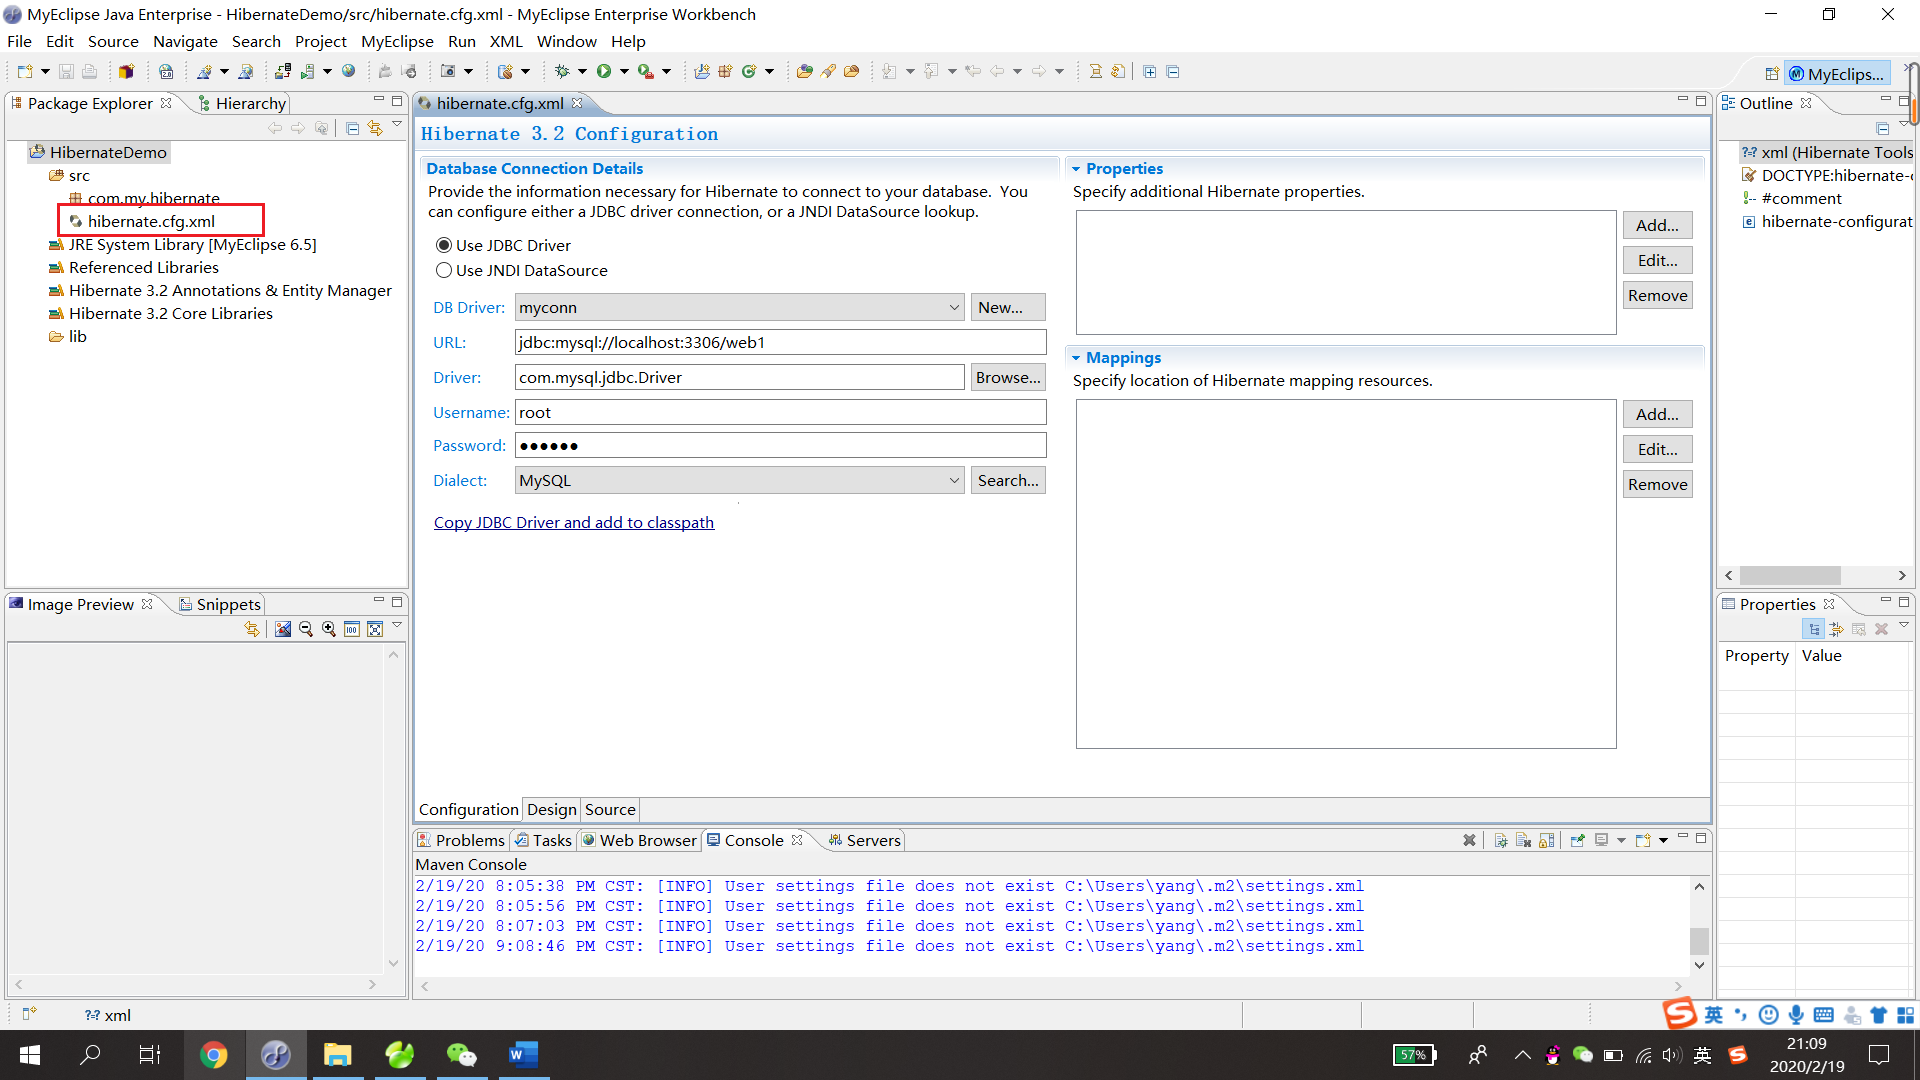
Task: Toggle Link with Editor in Package Explorer
Action: (375, 128)
